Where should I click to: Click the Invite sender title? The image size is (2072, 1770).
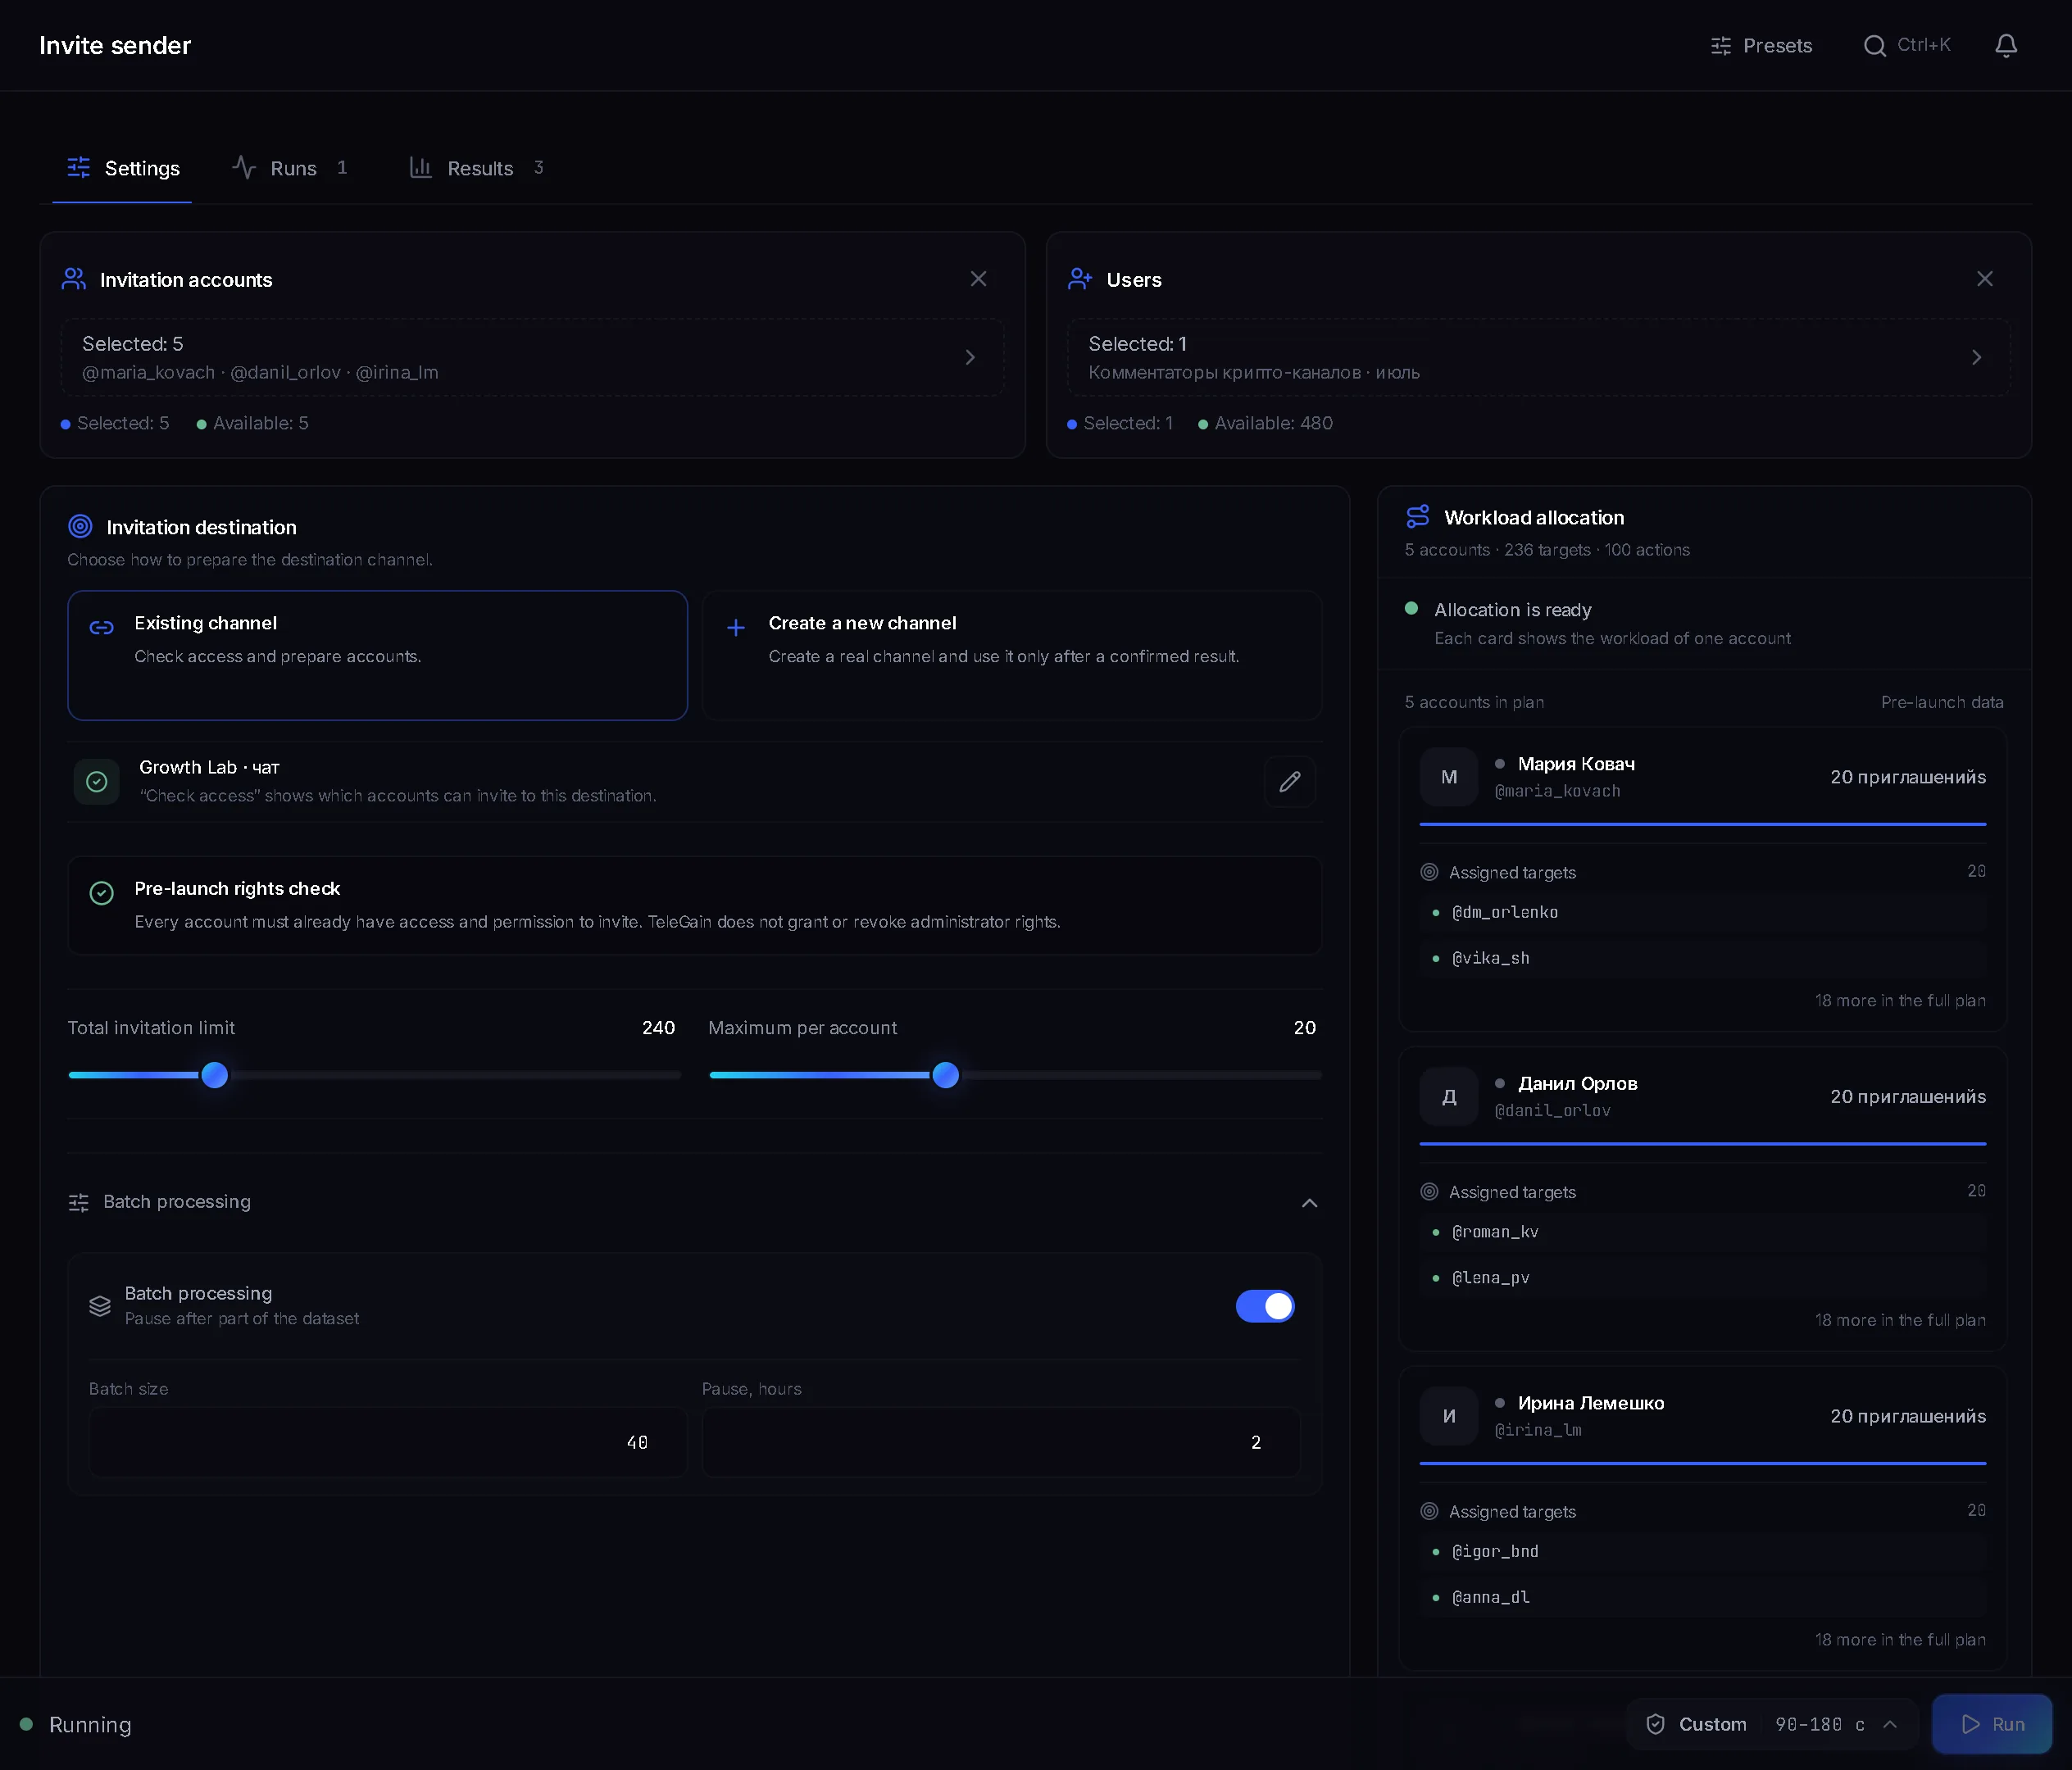point(115,46)
